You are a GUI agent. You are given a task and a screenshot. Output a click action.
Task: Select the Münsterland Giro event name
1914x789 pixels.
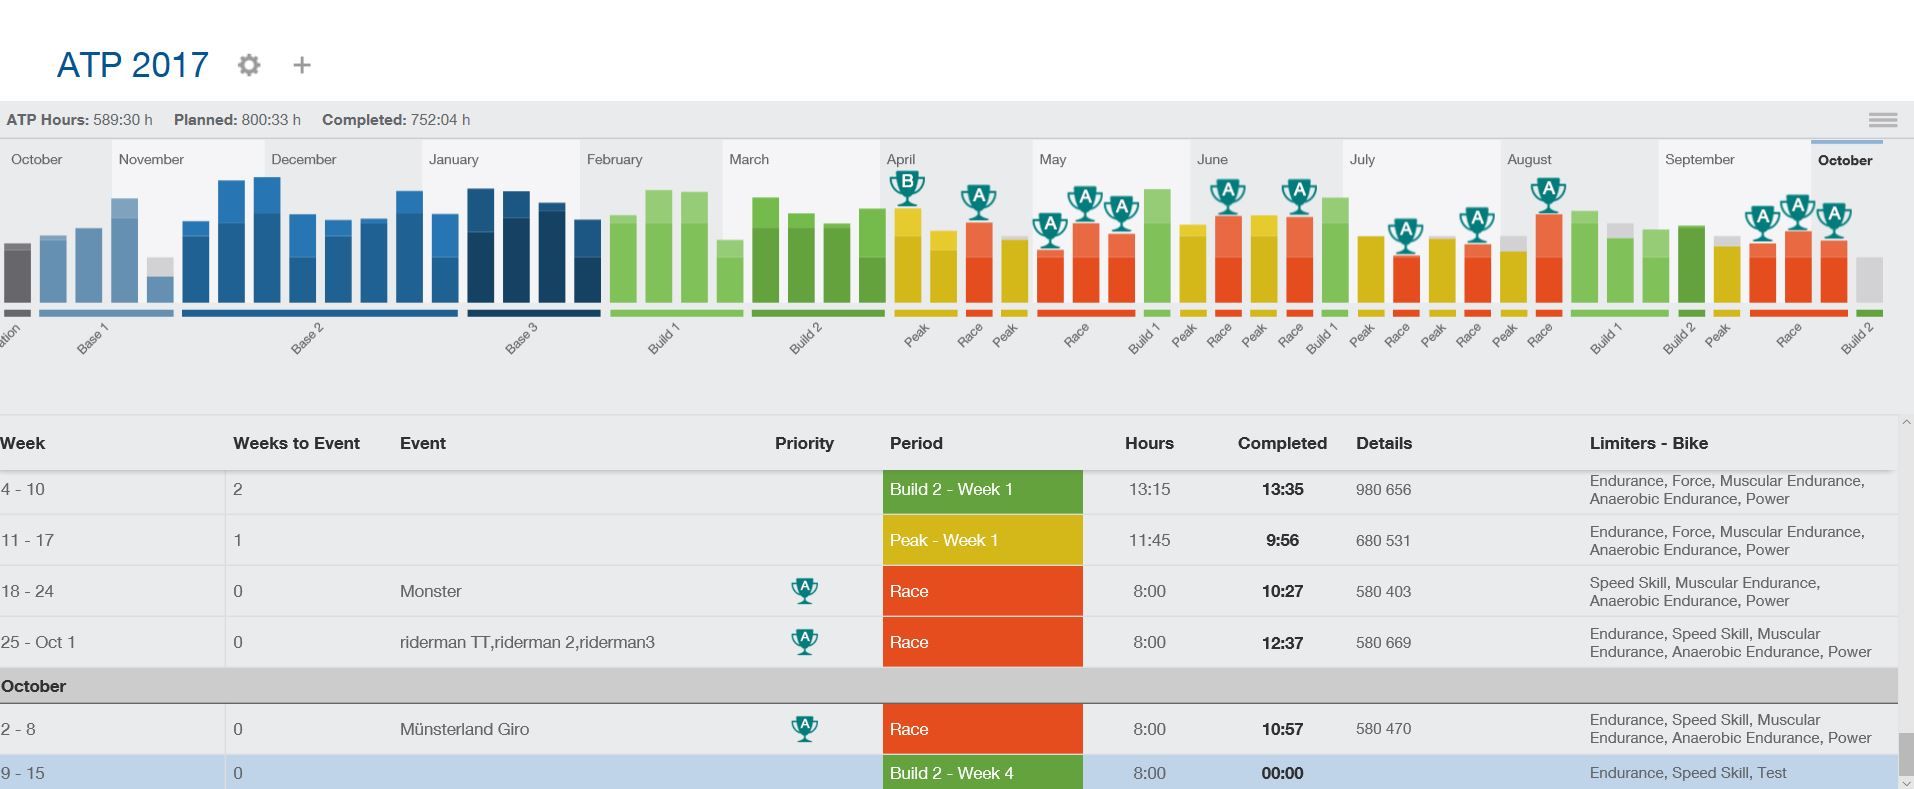tap(465, 729)
